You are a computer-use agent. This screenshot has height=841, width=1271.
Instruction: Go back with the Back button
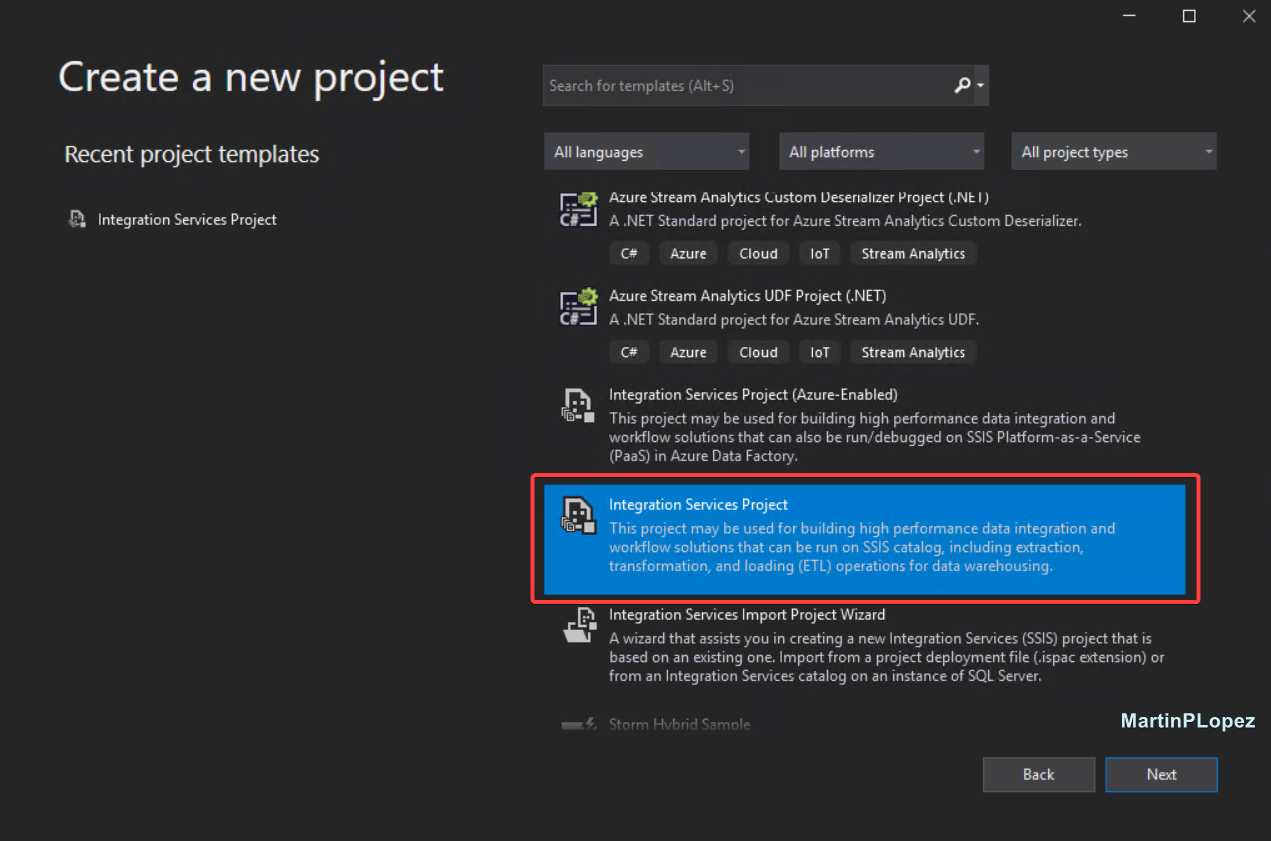[1038, 774]
